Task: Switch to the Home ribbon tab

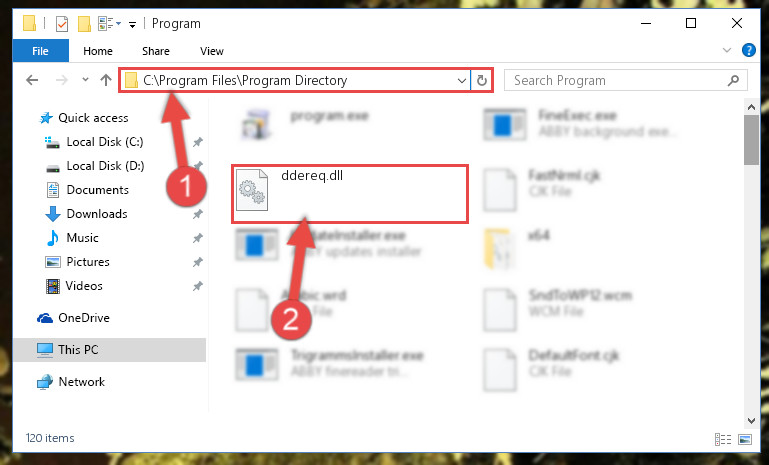Action: pos(98,51)
